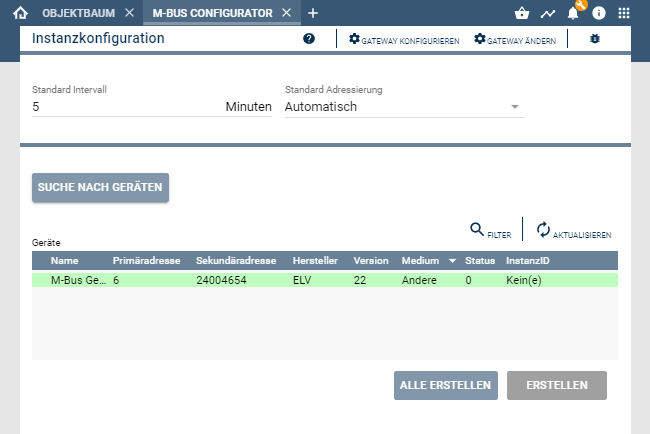Select the M-Bus Configurator tab

[211, 13]
